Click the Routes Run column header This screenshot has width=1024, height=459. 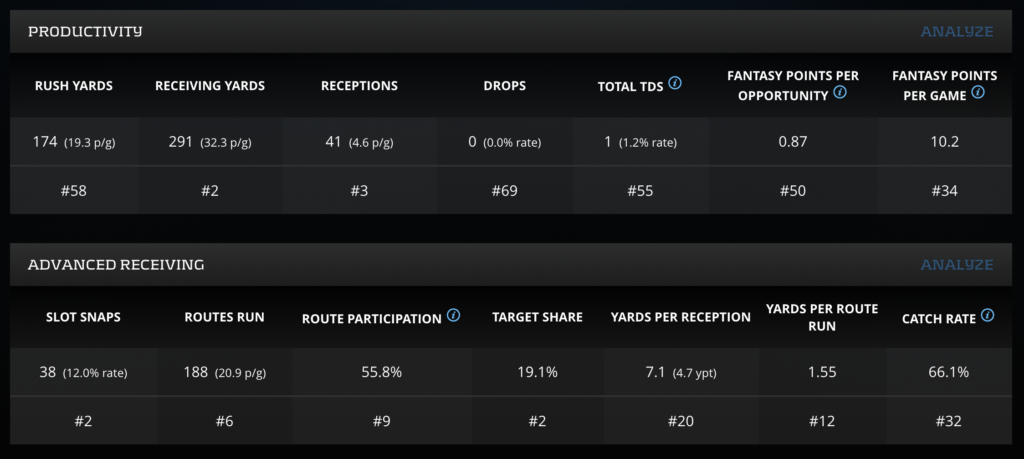click(224, 318)
